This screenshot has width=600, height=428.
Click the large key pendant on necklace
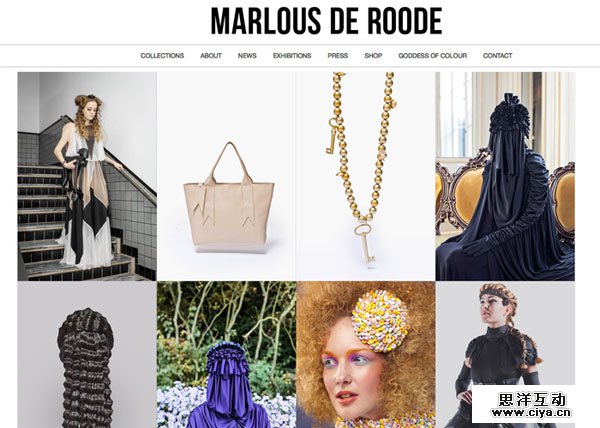click(x=364, y=244)
